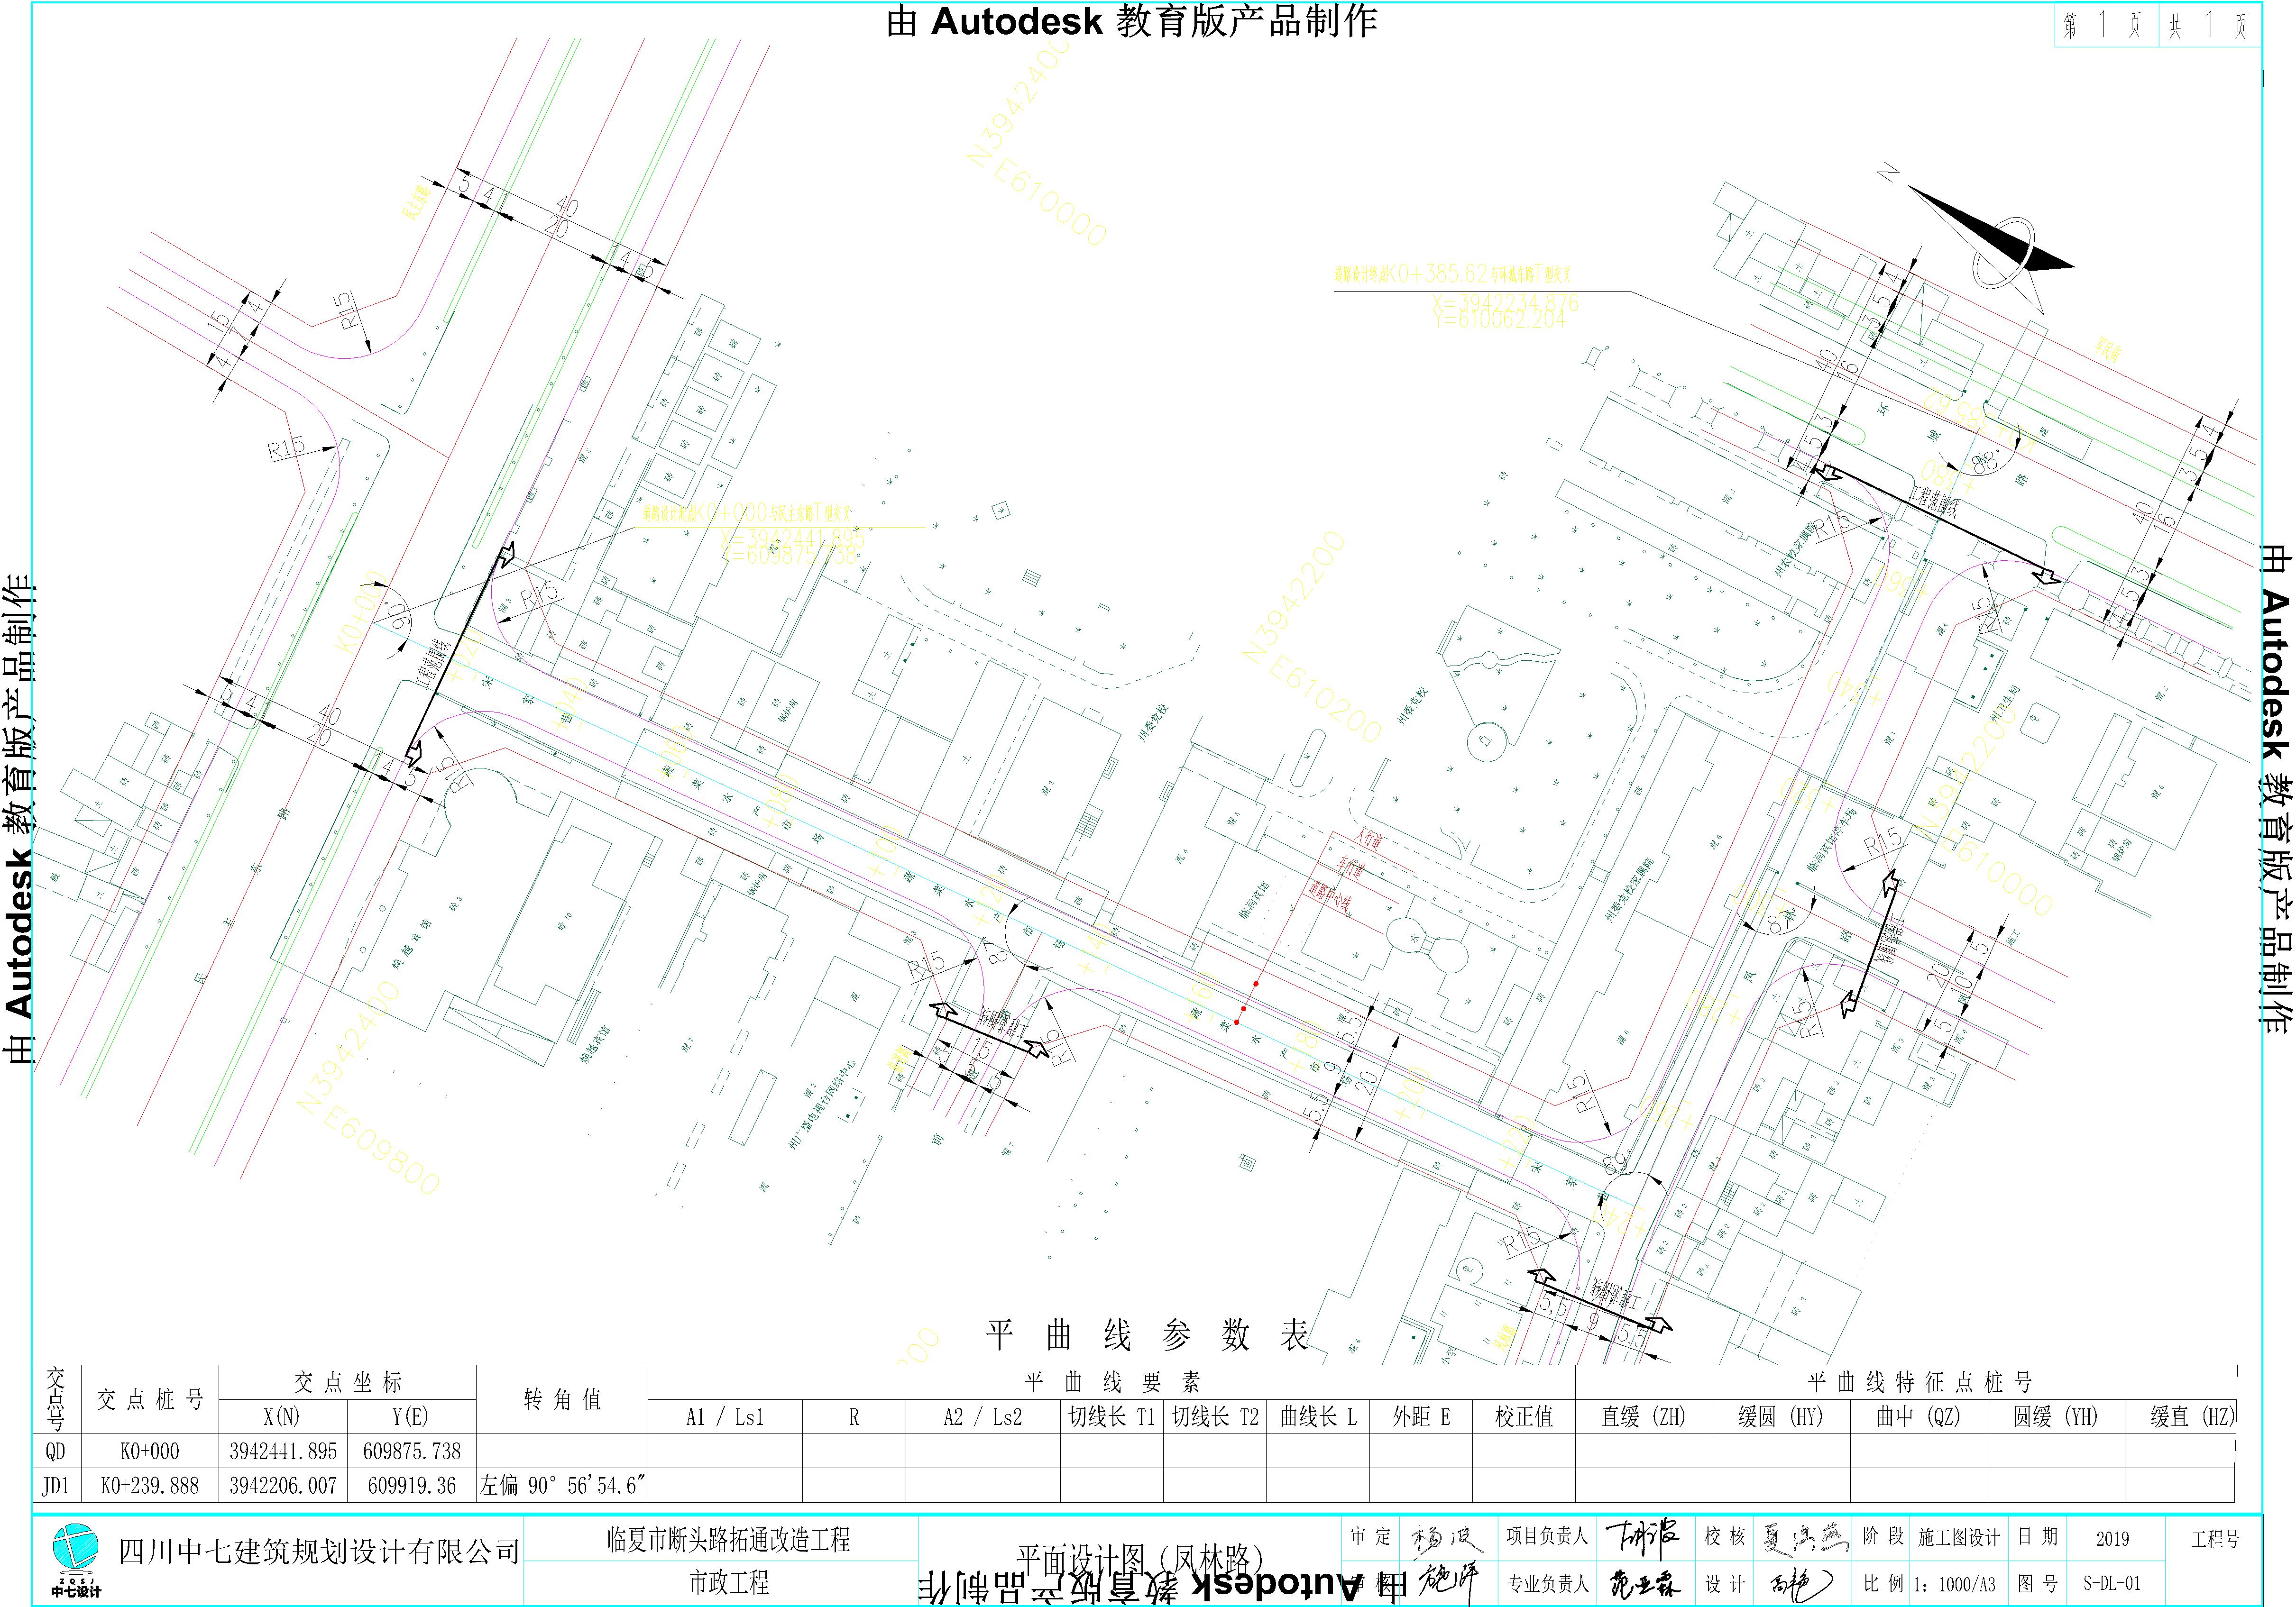Select the drawing name 平面设计图（凤林路）
The width and height of the screenshot is (2296, 1607).
[x=1141, y=1560]
